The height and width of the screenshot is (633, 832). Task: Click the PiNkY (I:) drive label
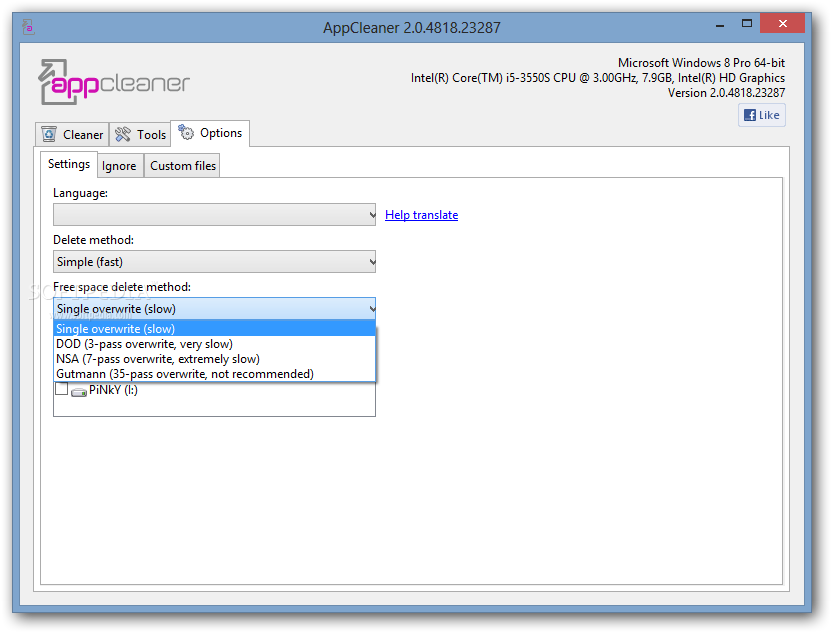click(x=113, y=390)
